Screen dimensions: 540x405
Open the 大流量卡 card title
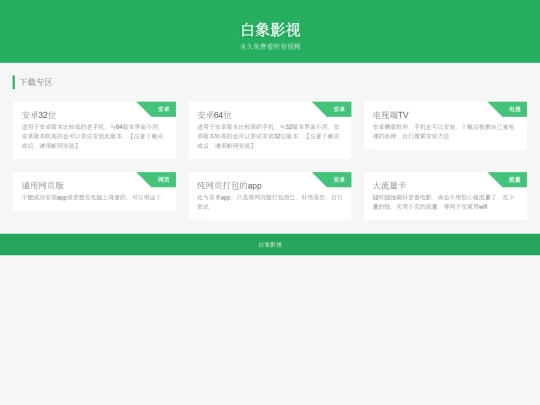coord(389,185)
